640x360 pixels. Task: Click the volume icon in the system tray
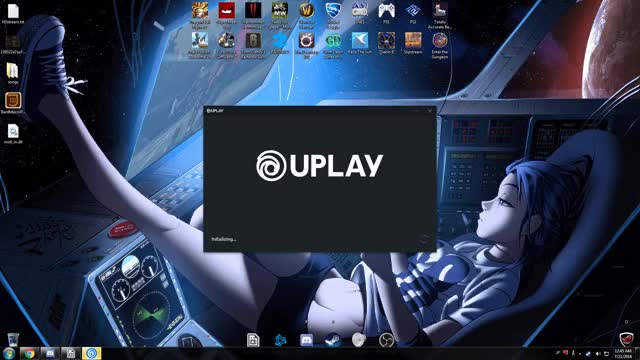click(x=598, y=353)
